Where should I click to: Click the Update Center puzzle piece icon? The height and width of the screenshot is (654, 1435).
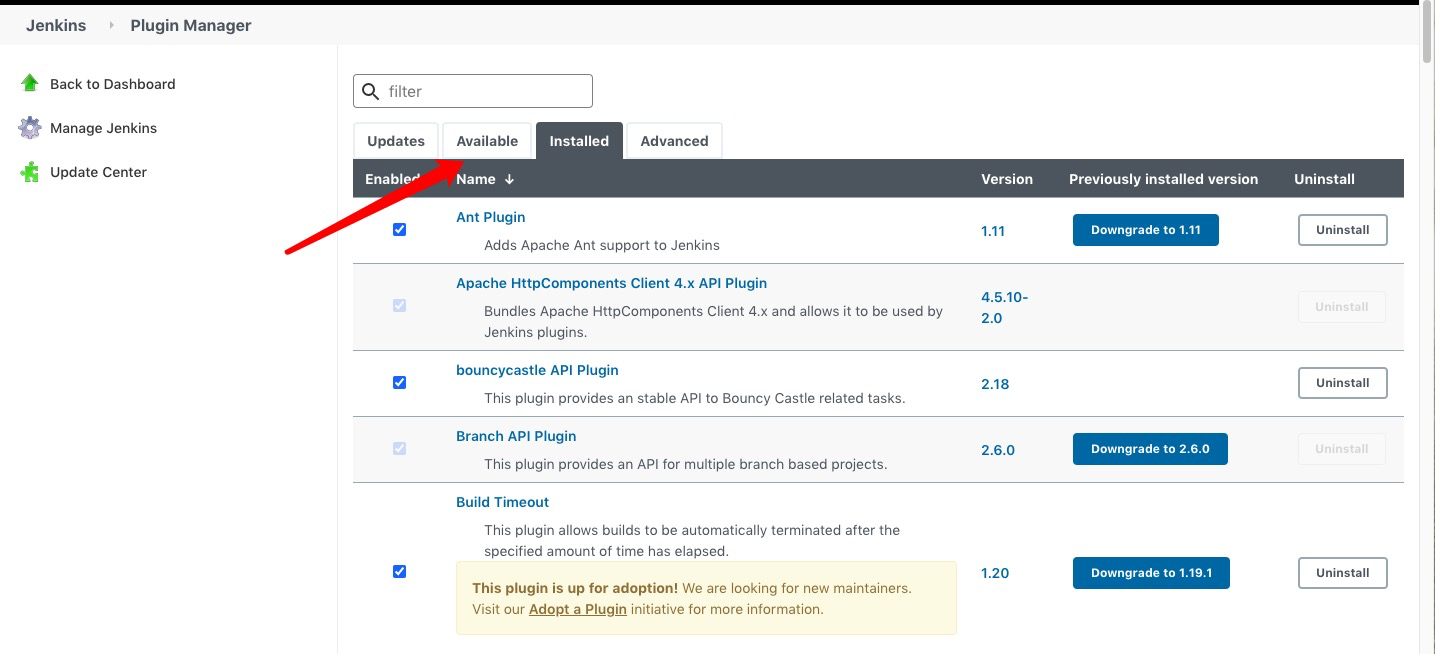point(30,172)
